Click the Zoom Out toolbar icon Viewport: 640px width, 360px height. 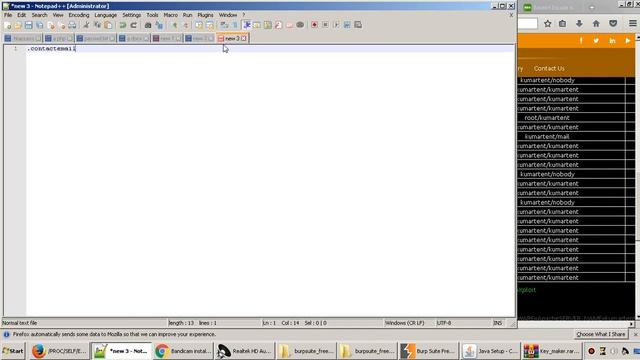point(186,25)
